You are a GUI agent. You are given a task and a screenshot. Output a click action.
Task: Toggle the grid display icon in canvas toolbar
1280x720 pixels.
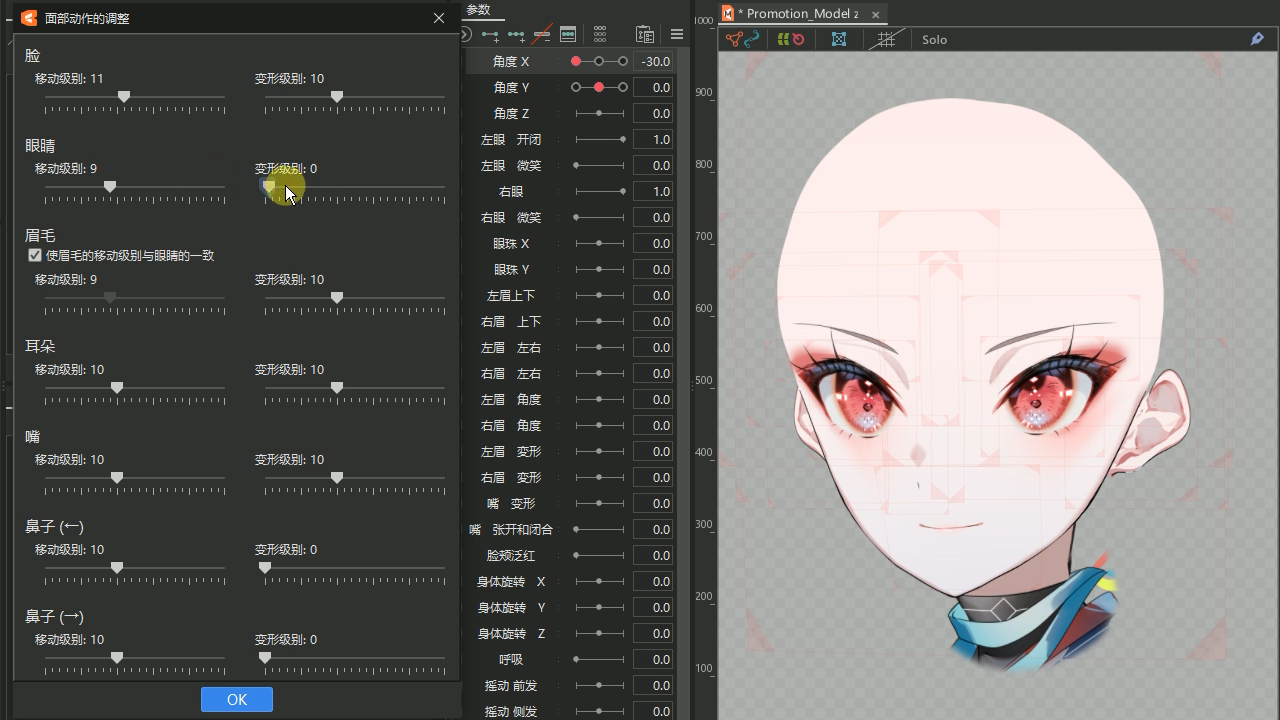(x=886, y=40)
